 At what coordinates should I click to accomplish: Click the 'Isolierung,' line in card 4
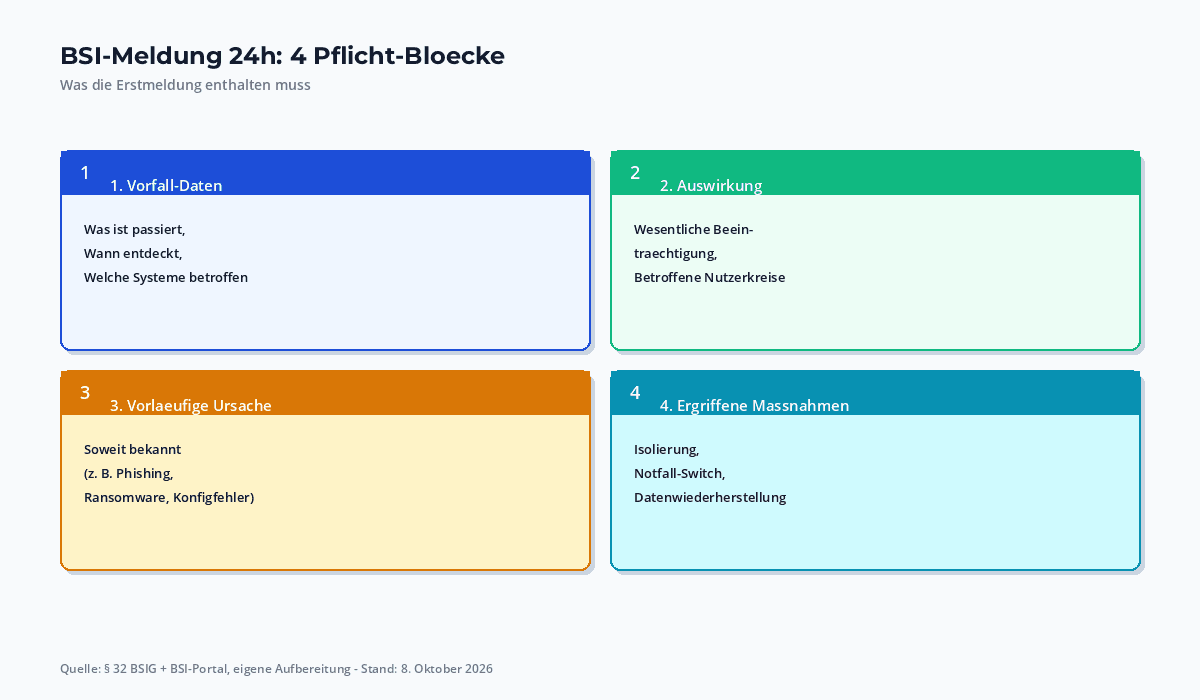click(x=667, y=450)
